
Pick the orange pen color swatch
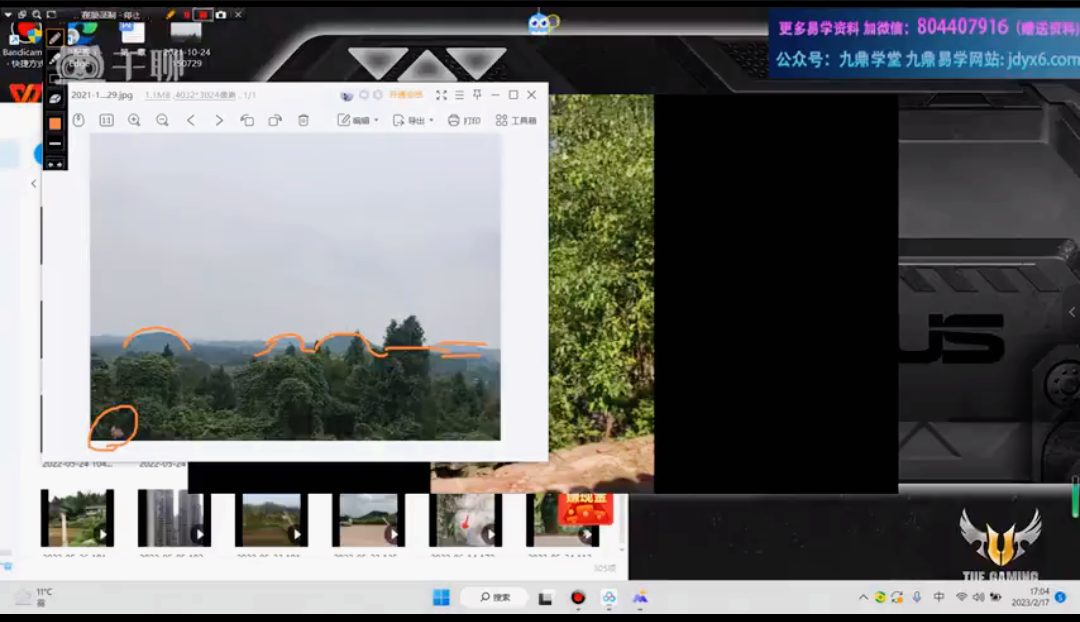[55, 123]
